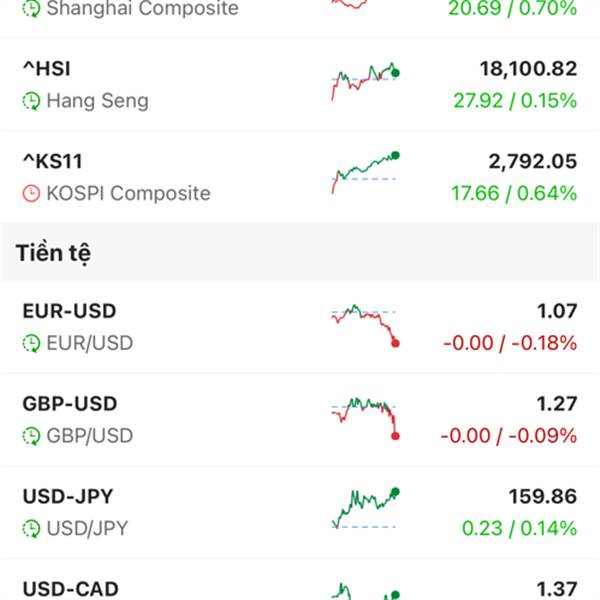This screenshot has height=600, width=600.
Task: Tap the 18,100.82 Hang Seng price
Action: pyautogui.click(x=528, y=69)
